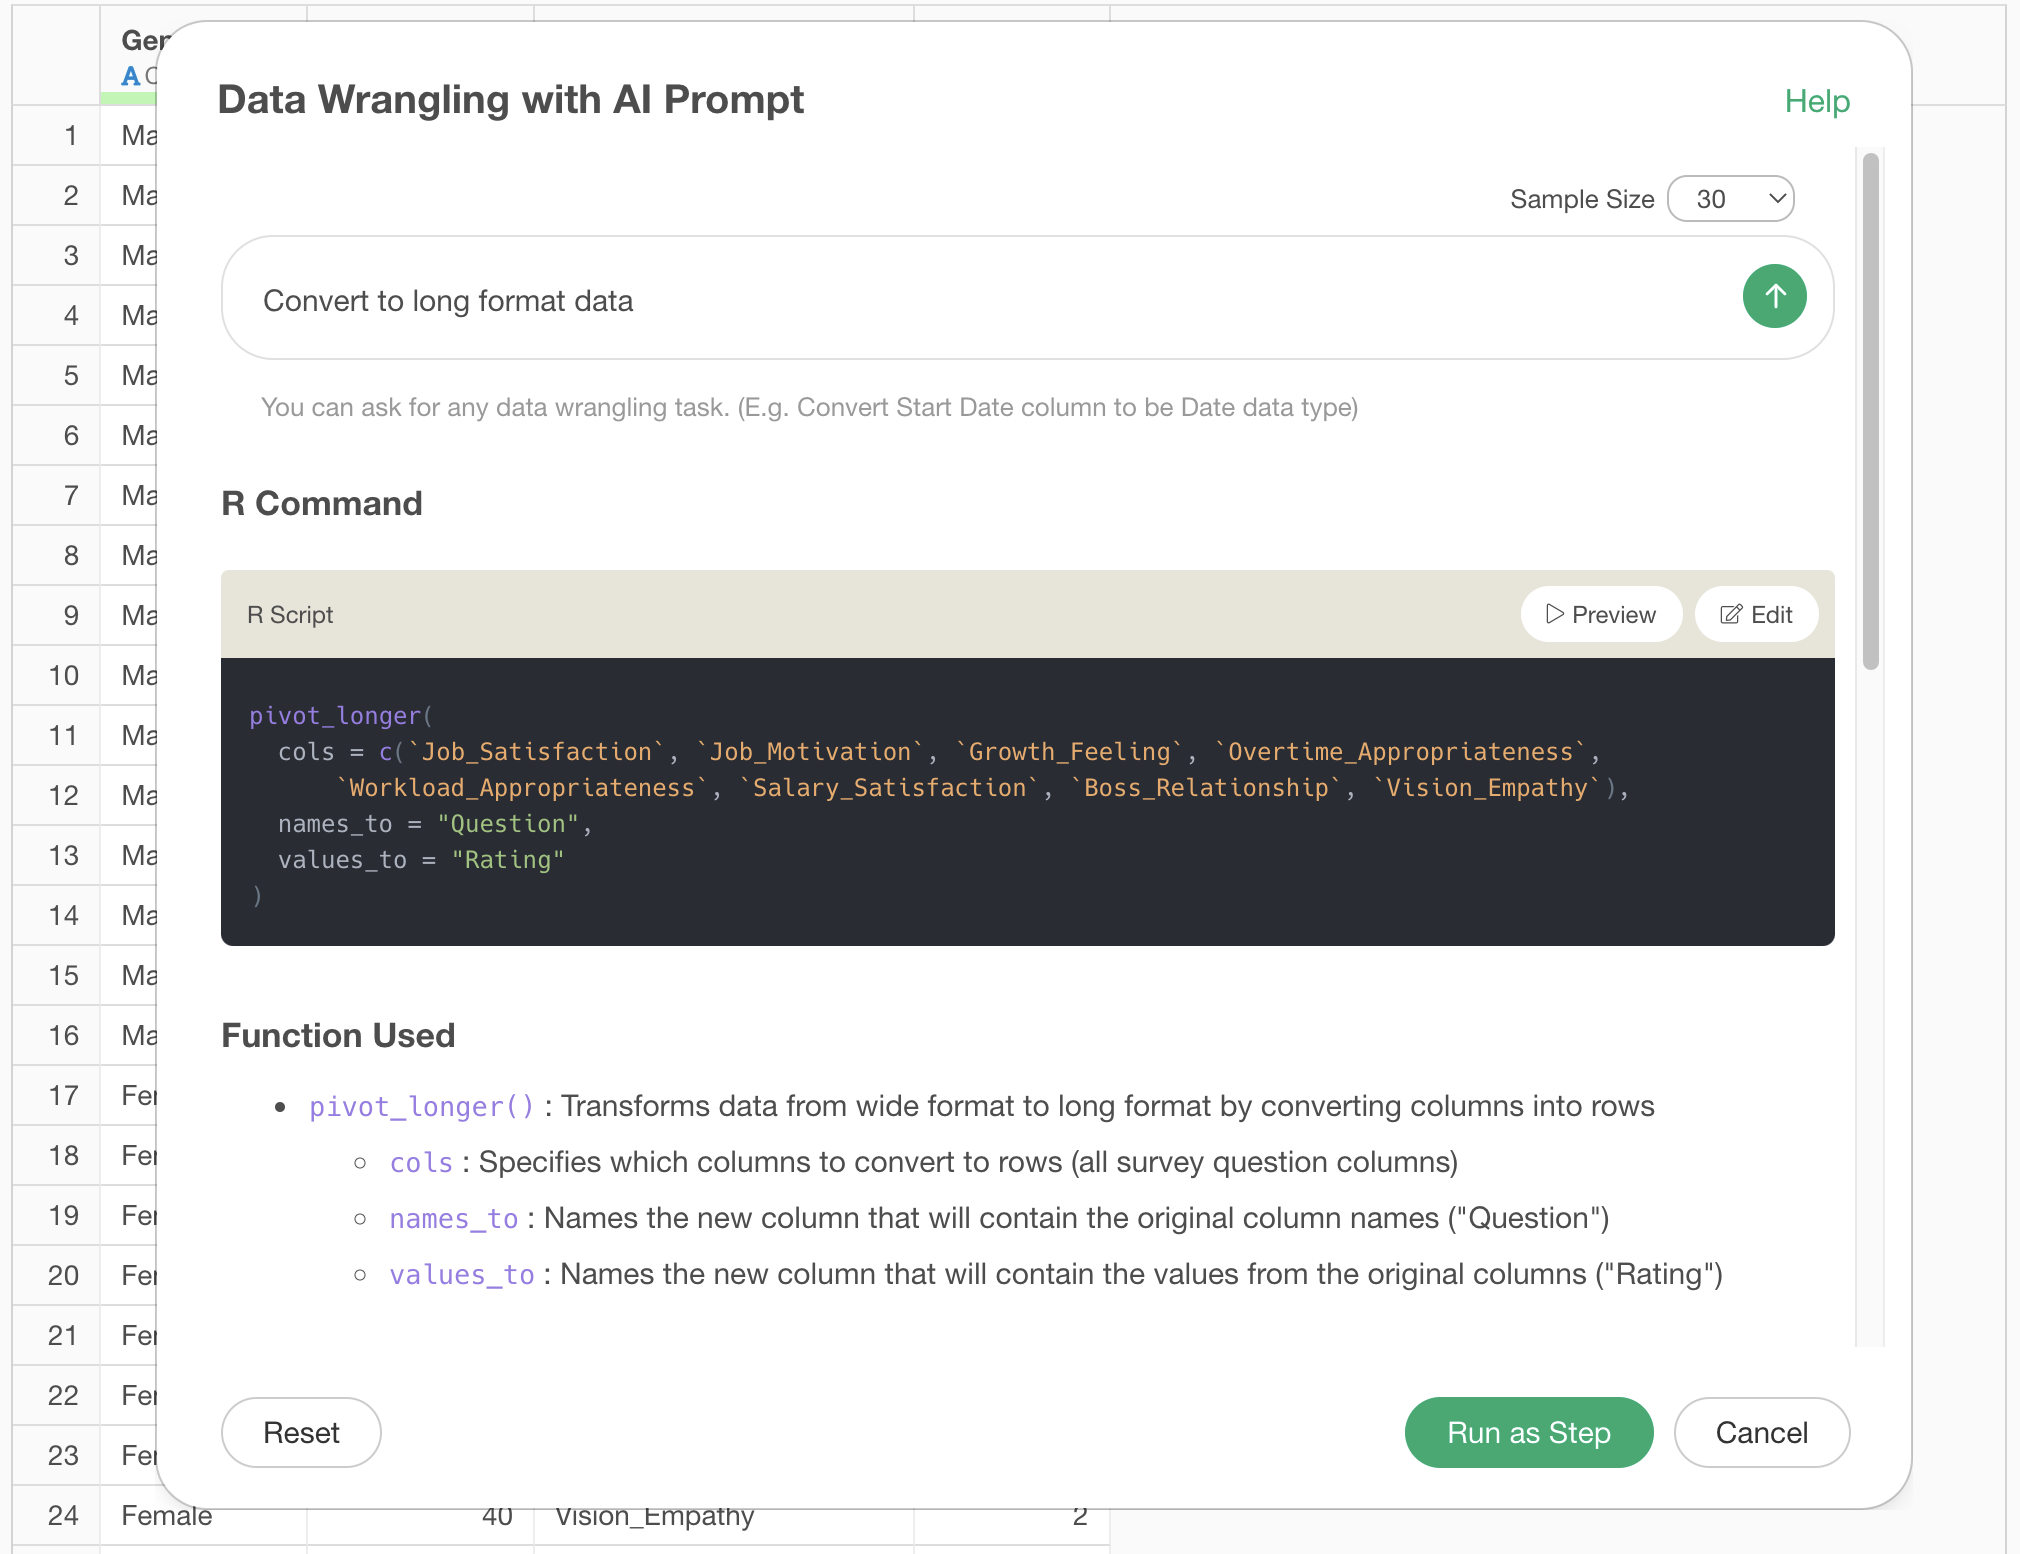Click the cols argument label
The width and height of the screenshot is (2020, 1554).
tap(421, 1162)
